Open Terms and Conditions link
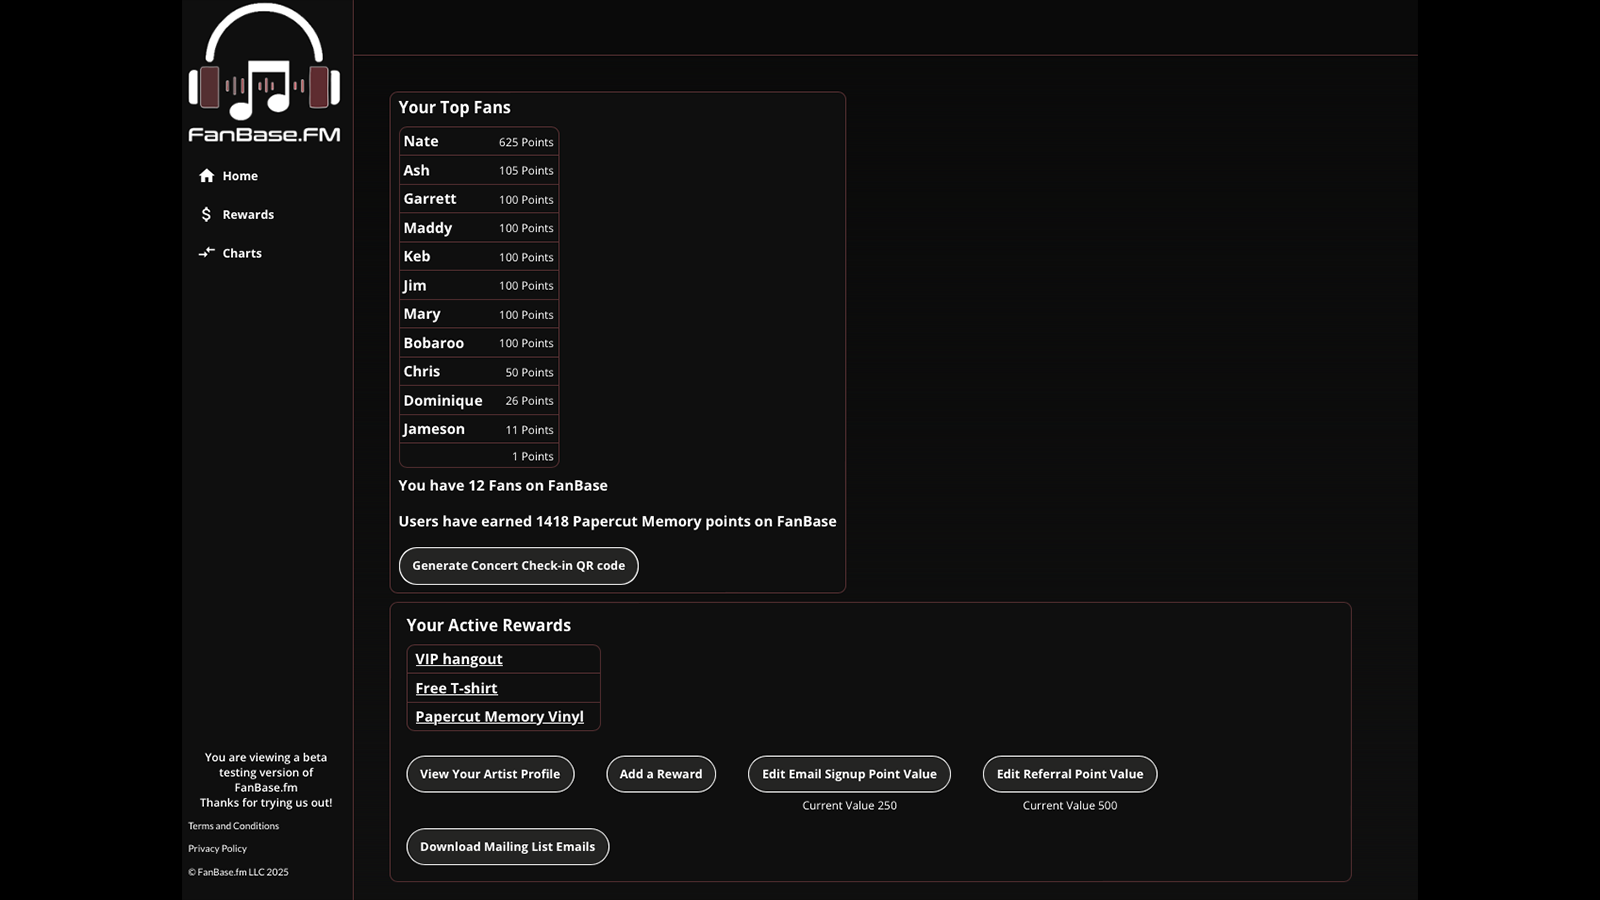This screenshot has height=900, width=1600. [x=233, y=826]
